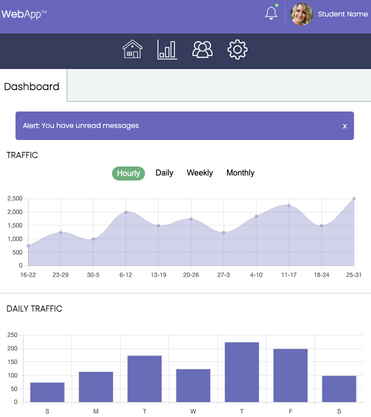Viewport: 371px width, 417px height.
Task: Click the 6-12 data point on traffic chart
Action: click(126, 212)
